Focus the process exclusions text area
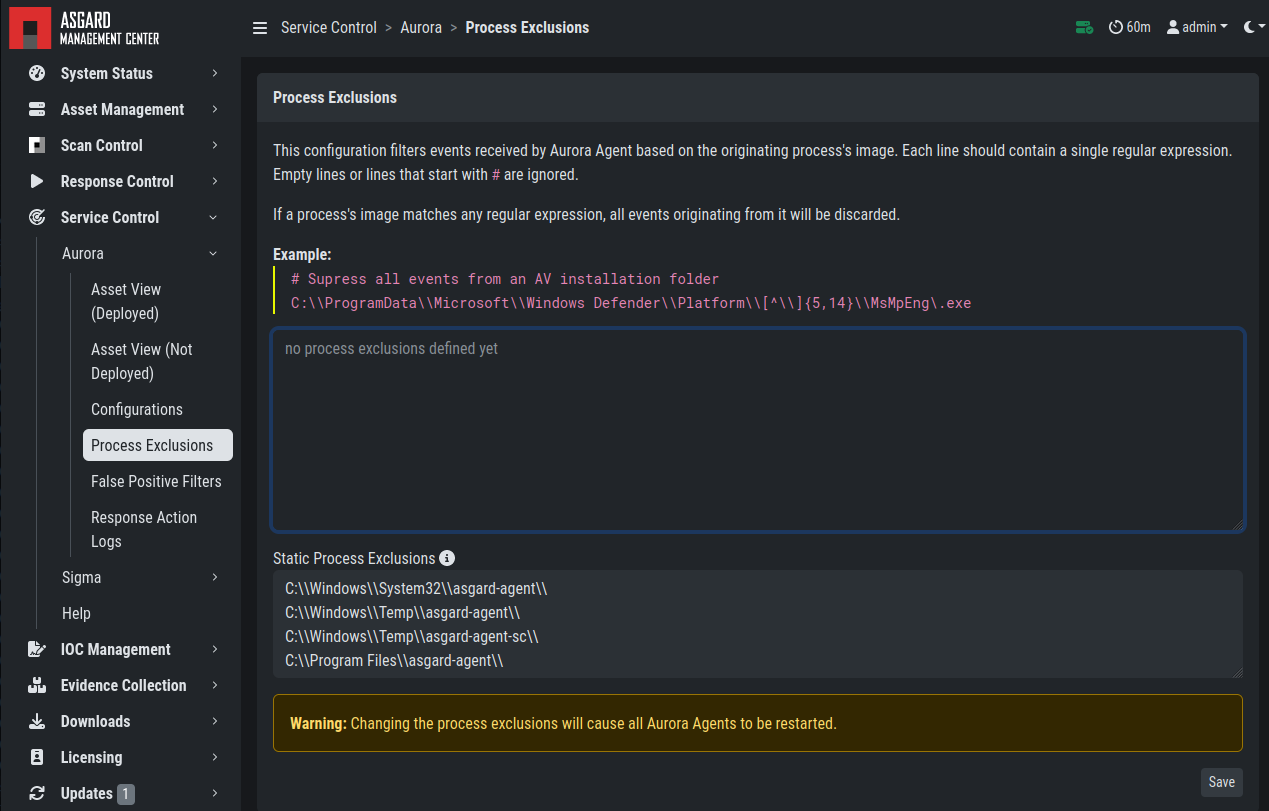Image resolution: width=1269 pixels, height=811 pixels. pyautogui.click(x=758, y=430)
